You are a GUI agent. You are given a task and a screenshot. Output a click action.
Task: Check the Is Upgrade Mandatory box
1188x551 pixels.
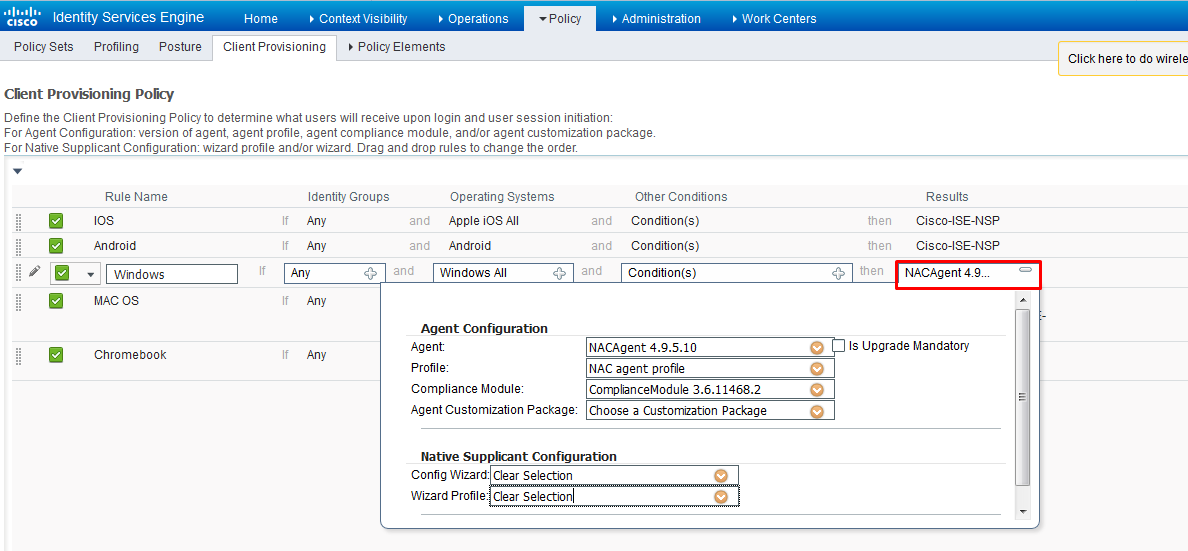point(839,346)
